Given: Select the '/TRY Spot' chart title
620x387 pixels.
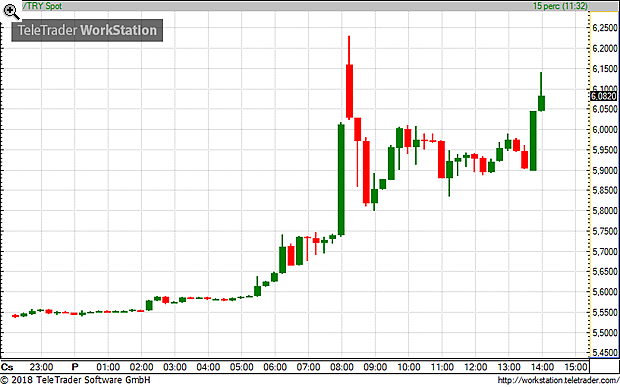Looking at the screenshot, I should (42, 6).
